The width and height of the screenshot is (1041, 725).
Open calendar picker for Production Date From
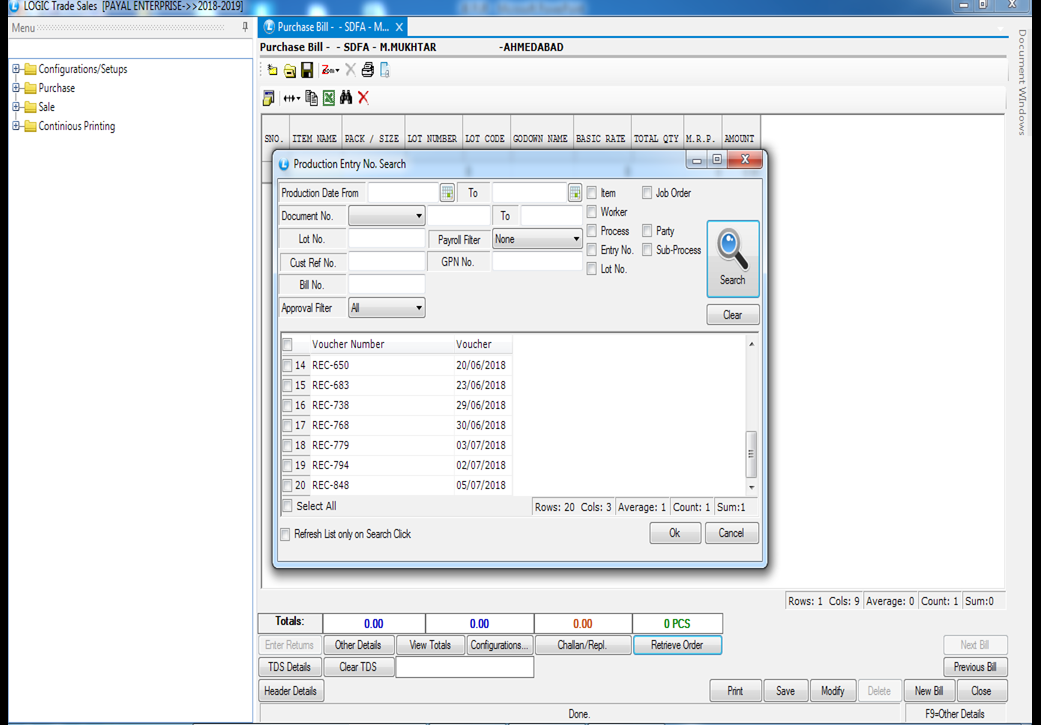click(447, 193)
